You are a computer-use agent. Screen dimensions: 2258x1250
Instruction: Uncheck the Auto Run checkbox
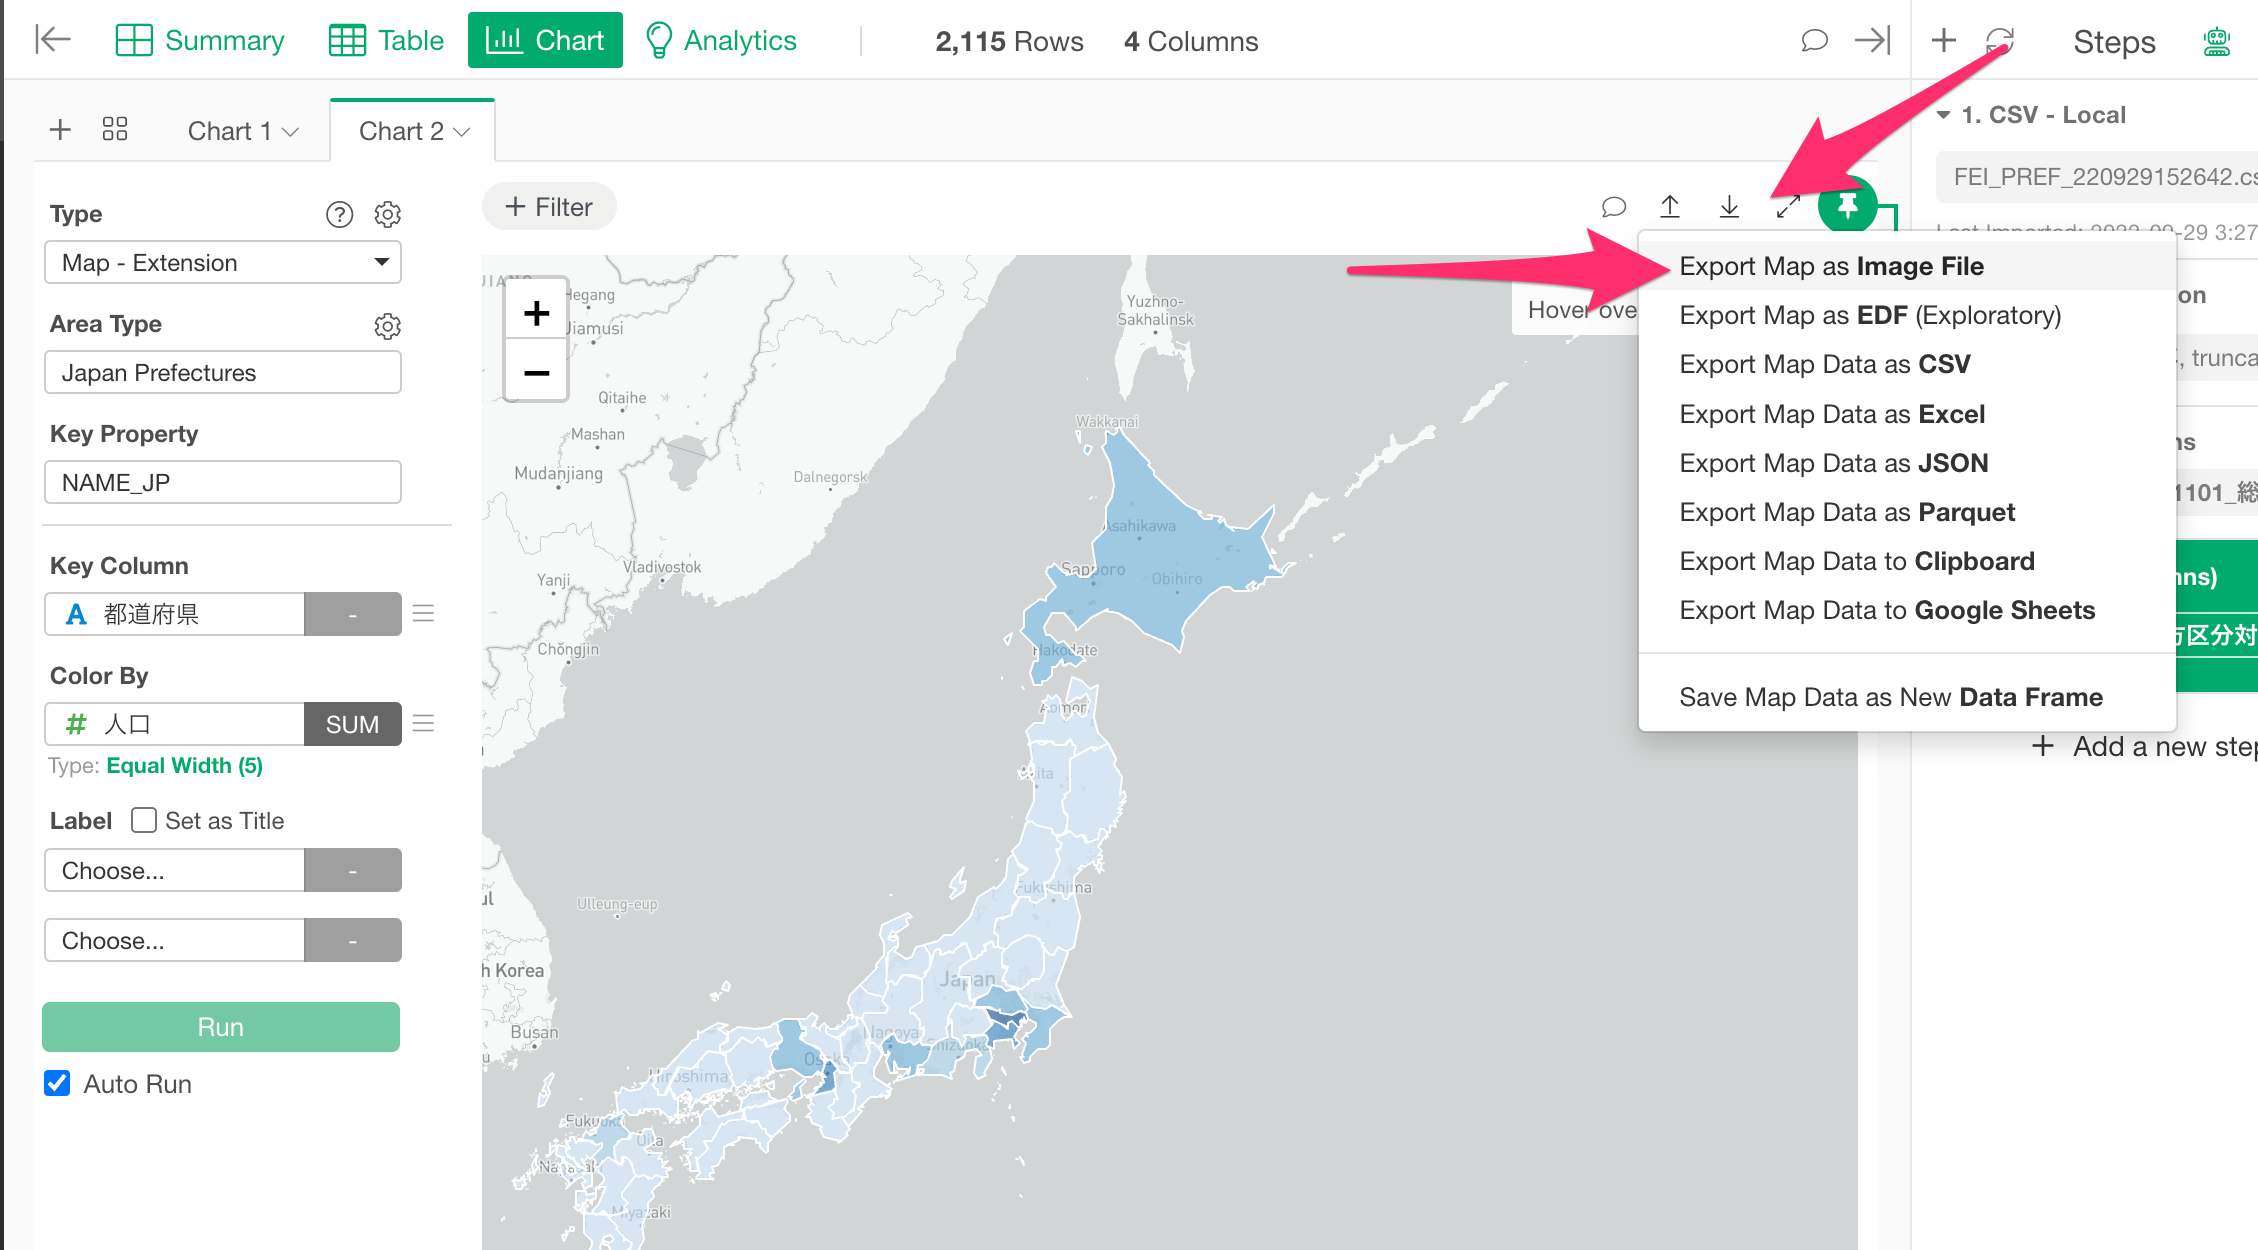[58, 1083]
